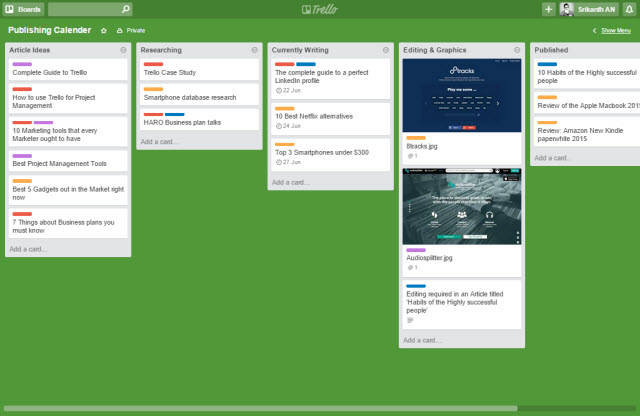Click the plus create icon

[549, 9]
